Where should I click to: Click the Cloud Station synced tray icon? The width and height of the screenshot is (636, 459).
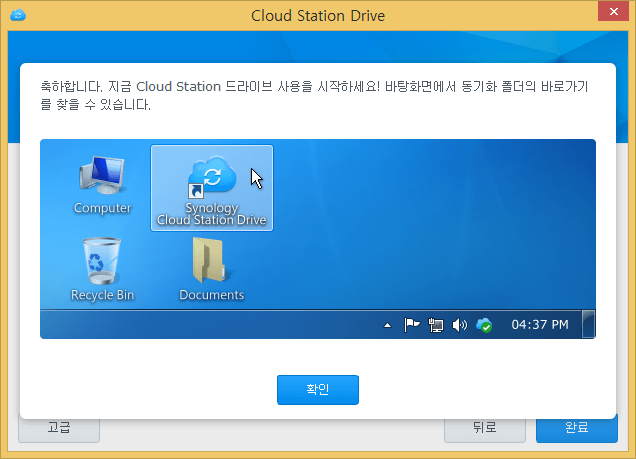click(x=484, y=325)
